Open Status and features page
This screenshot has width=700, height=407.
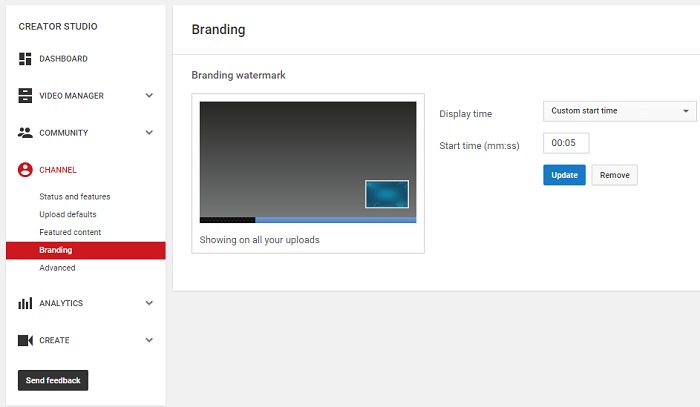click(x=75, y=196)
